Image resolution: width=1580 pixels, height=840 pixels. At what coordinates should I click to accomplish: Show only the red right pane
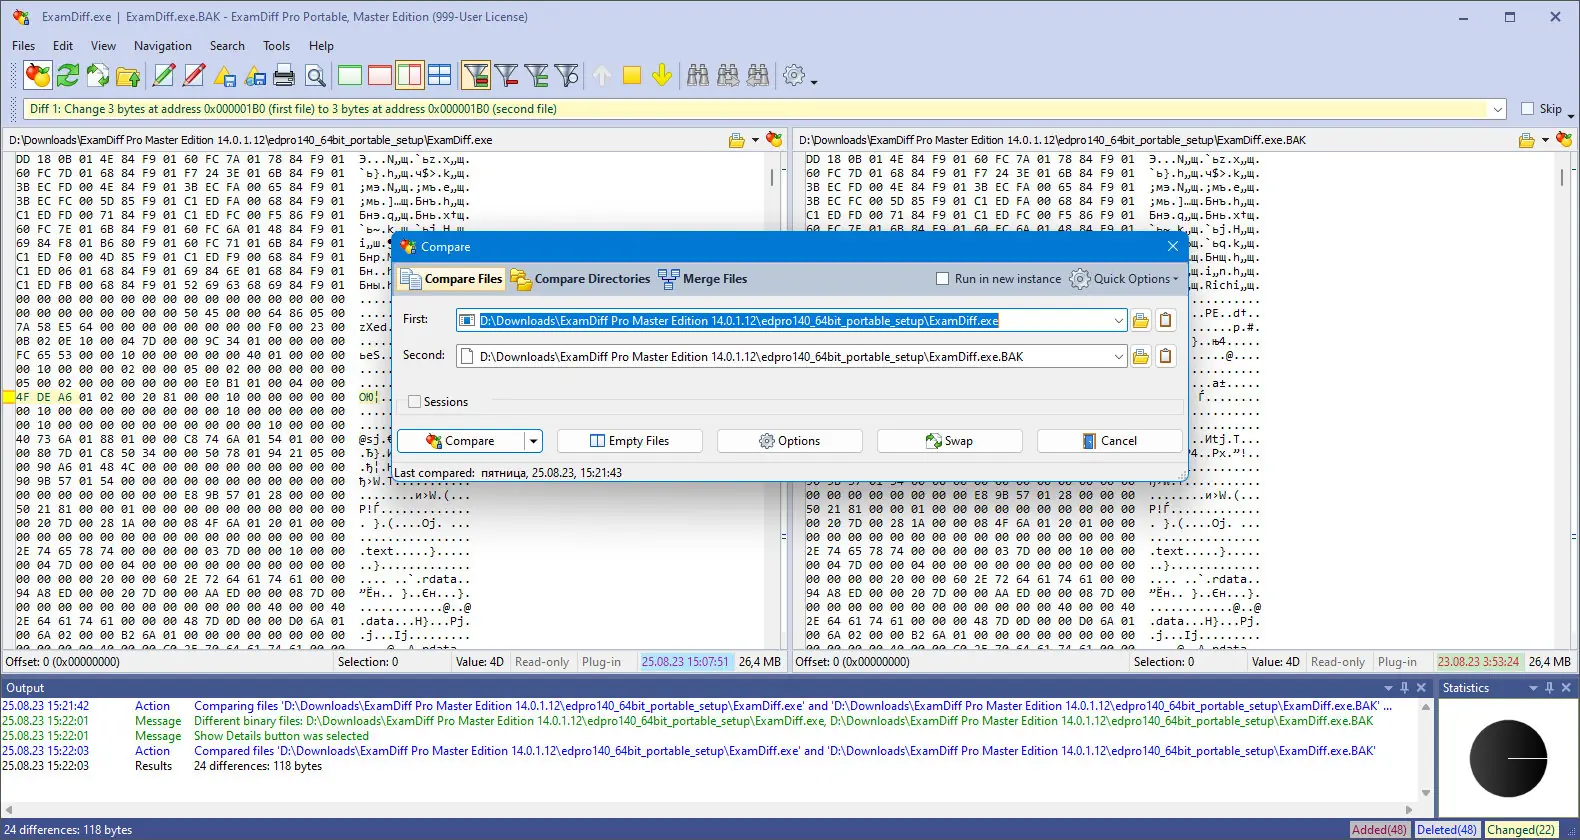[x=380, y=75]
